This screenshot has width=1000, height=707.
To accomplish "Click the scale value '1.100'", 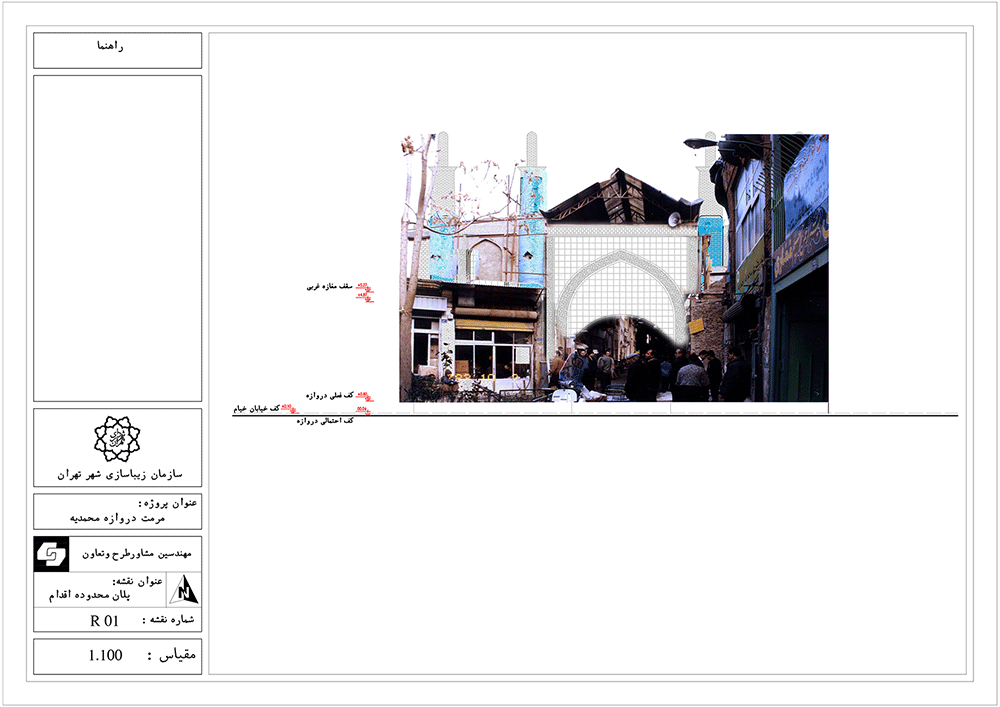I will tap(105, 655).
